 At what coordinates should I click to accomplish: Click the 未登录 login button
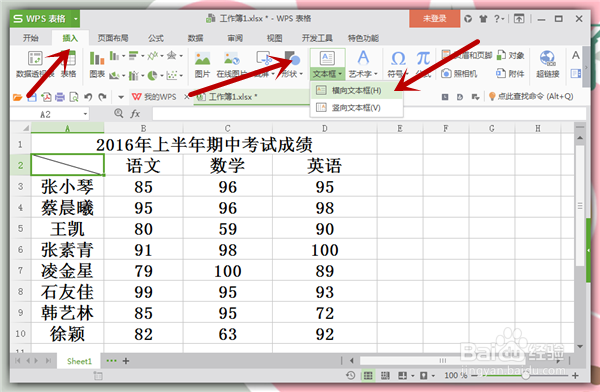click(x=434, y=18)
